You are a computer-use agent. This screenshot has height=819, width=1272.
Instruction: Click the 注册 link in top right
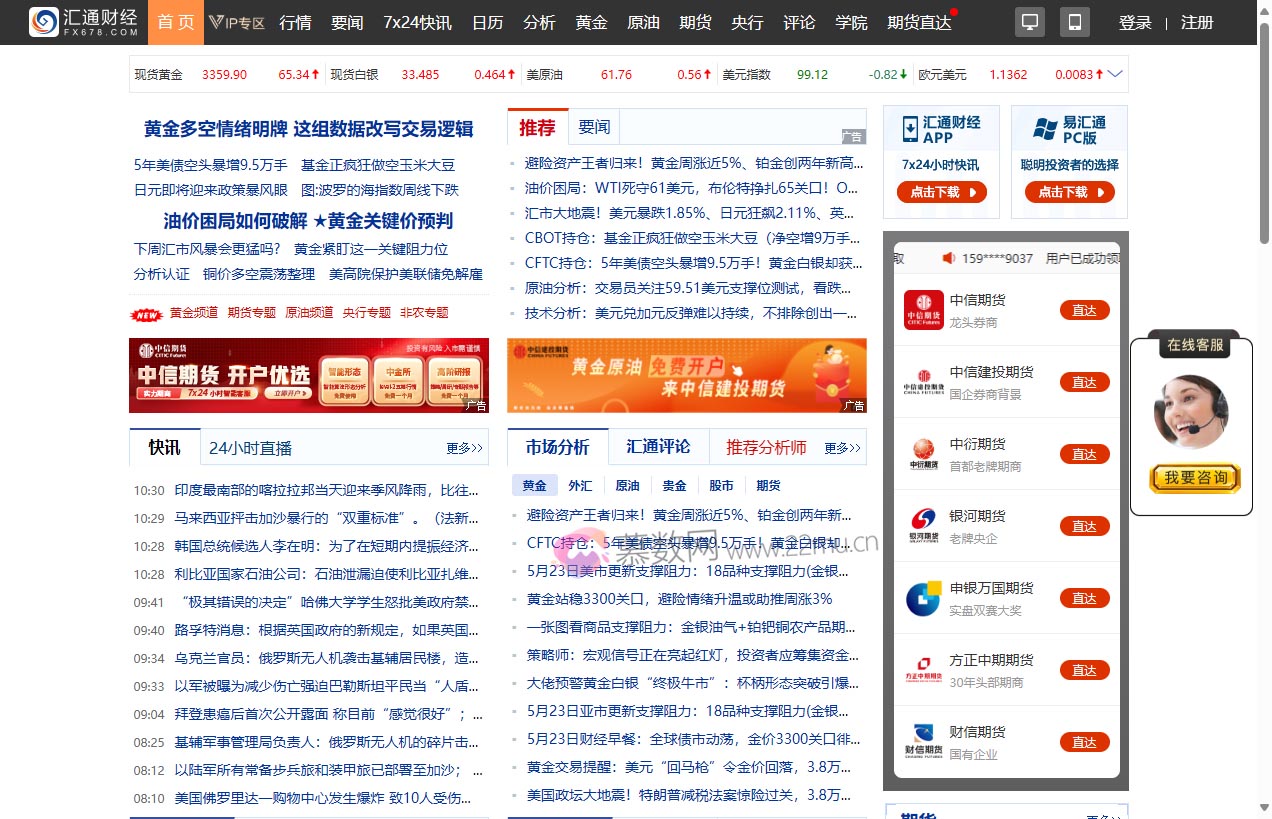tap(1197, 21)
